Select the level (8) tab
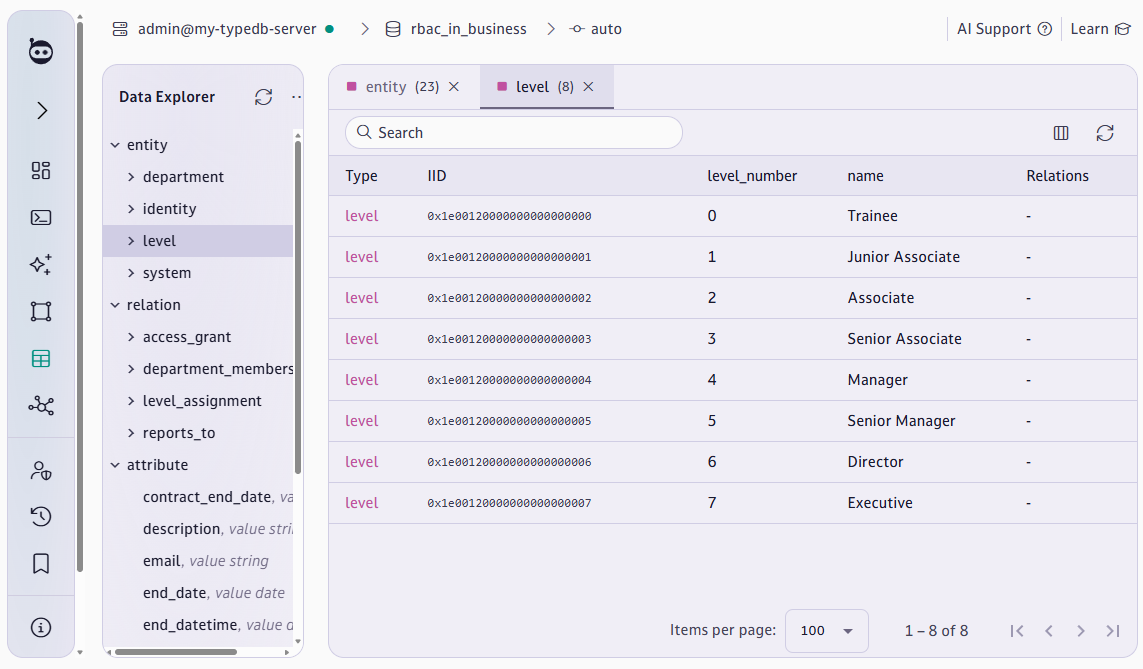 (545, 87)
